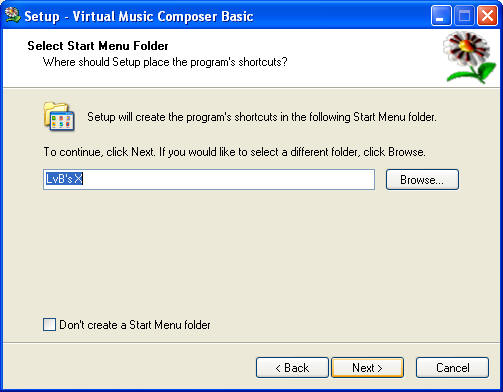Screen dimensions: 503x392
Task: Click the highlighted "LvB's X" text
Action: tap(64, 179)
